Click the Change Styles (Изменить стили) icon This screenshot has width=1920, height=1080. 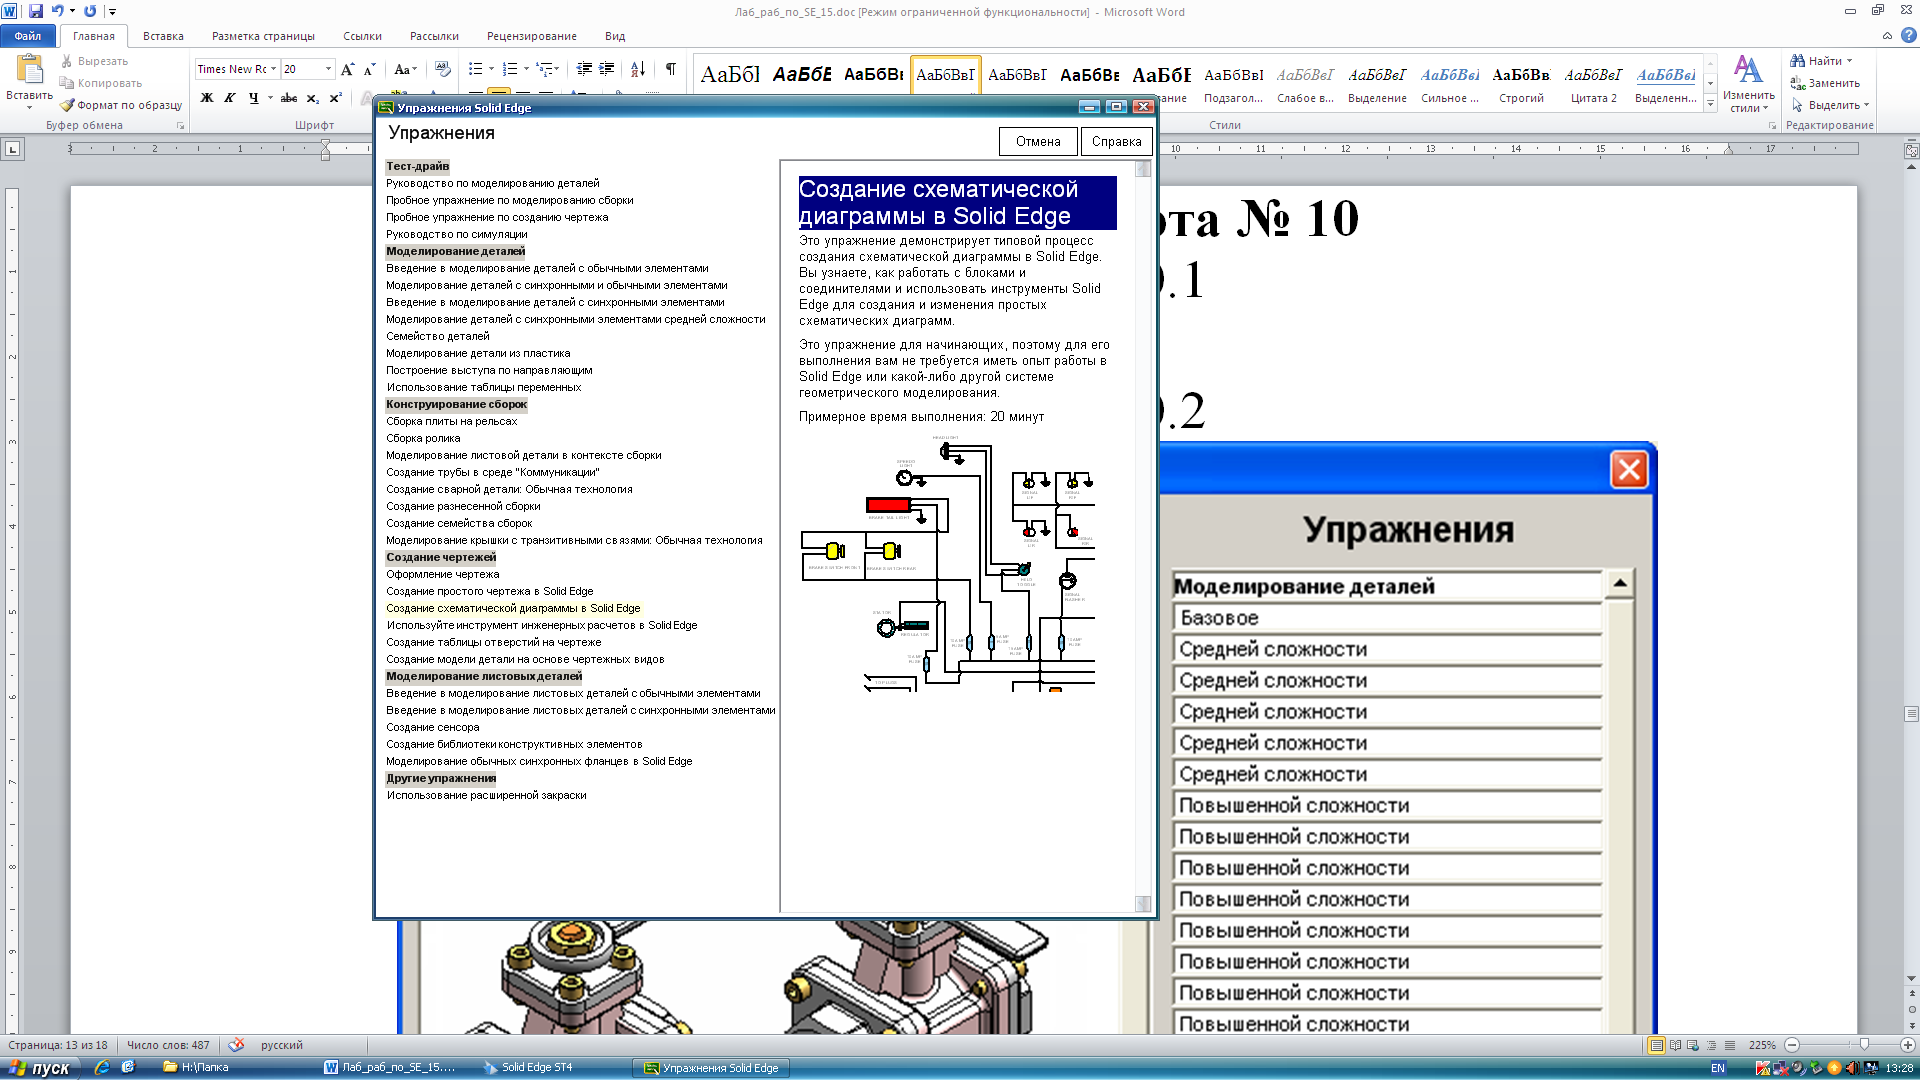click(1748, 83)
